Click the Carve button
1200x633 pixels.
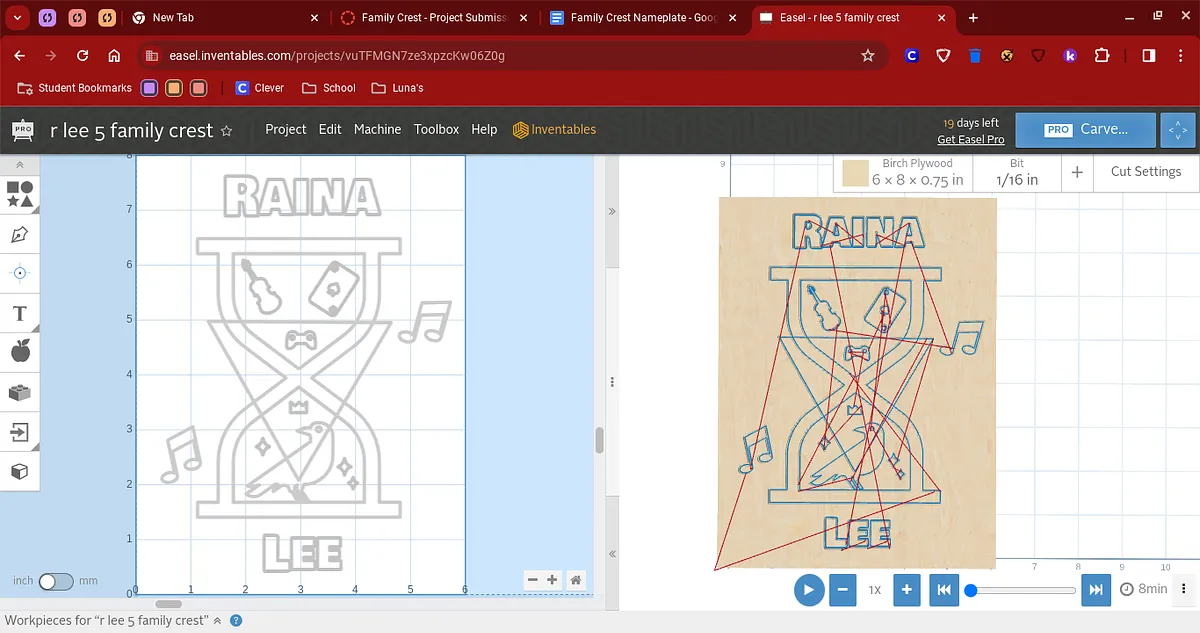pyautogui.click(x=1086, y=129)
